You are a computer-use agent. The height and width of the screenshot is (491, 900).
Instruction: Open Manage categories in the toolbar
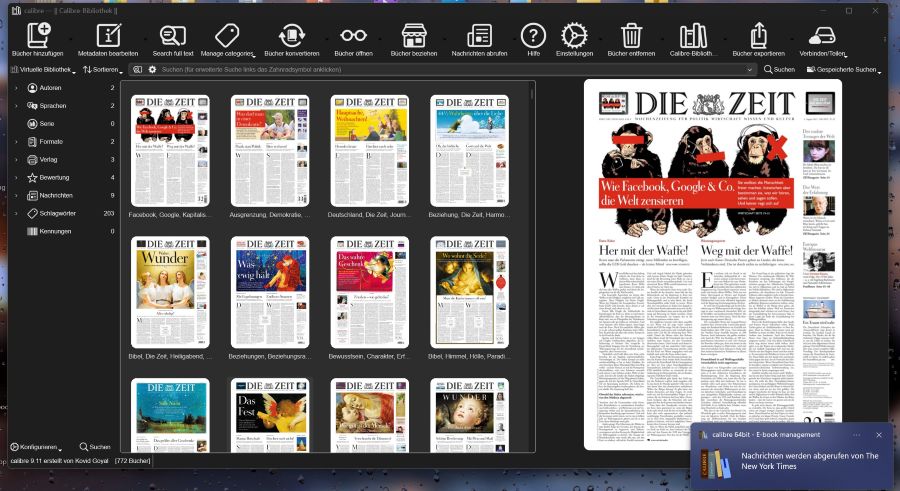click(227, 36)
